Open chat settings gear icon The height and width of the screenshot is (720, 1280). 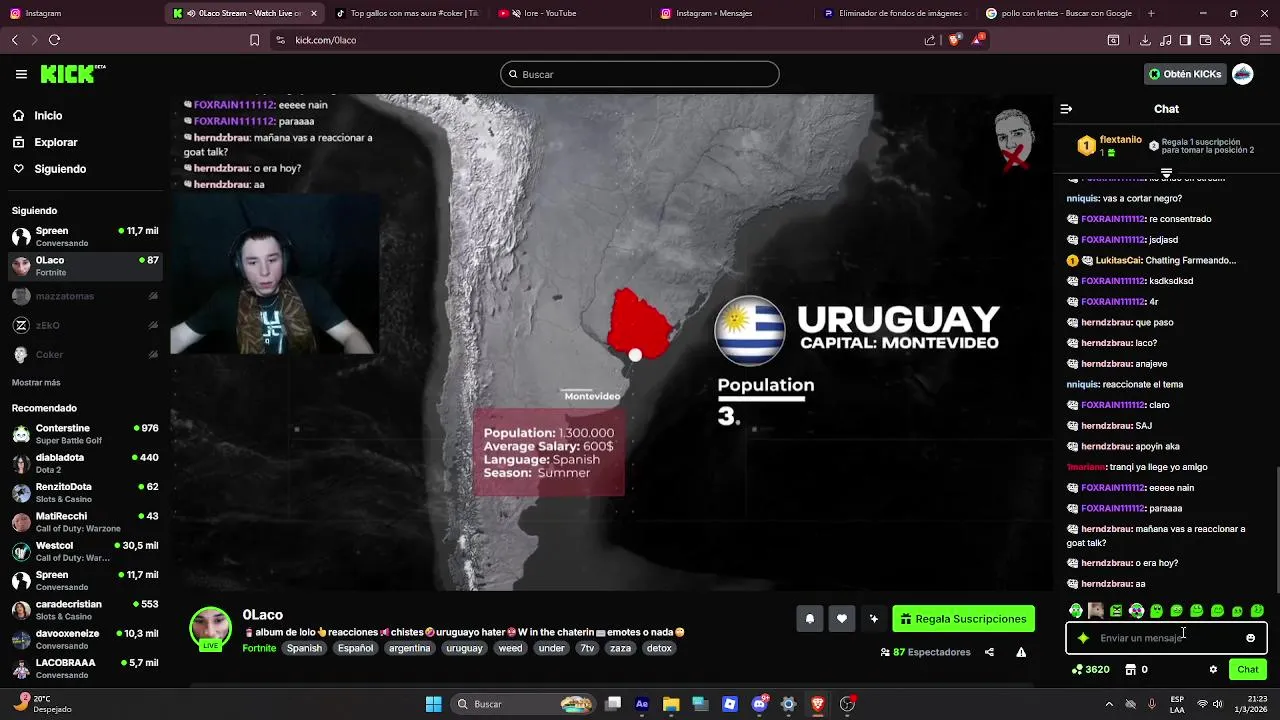pyautogui.click(x=1213, y=670)
